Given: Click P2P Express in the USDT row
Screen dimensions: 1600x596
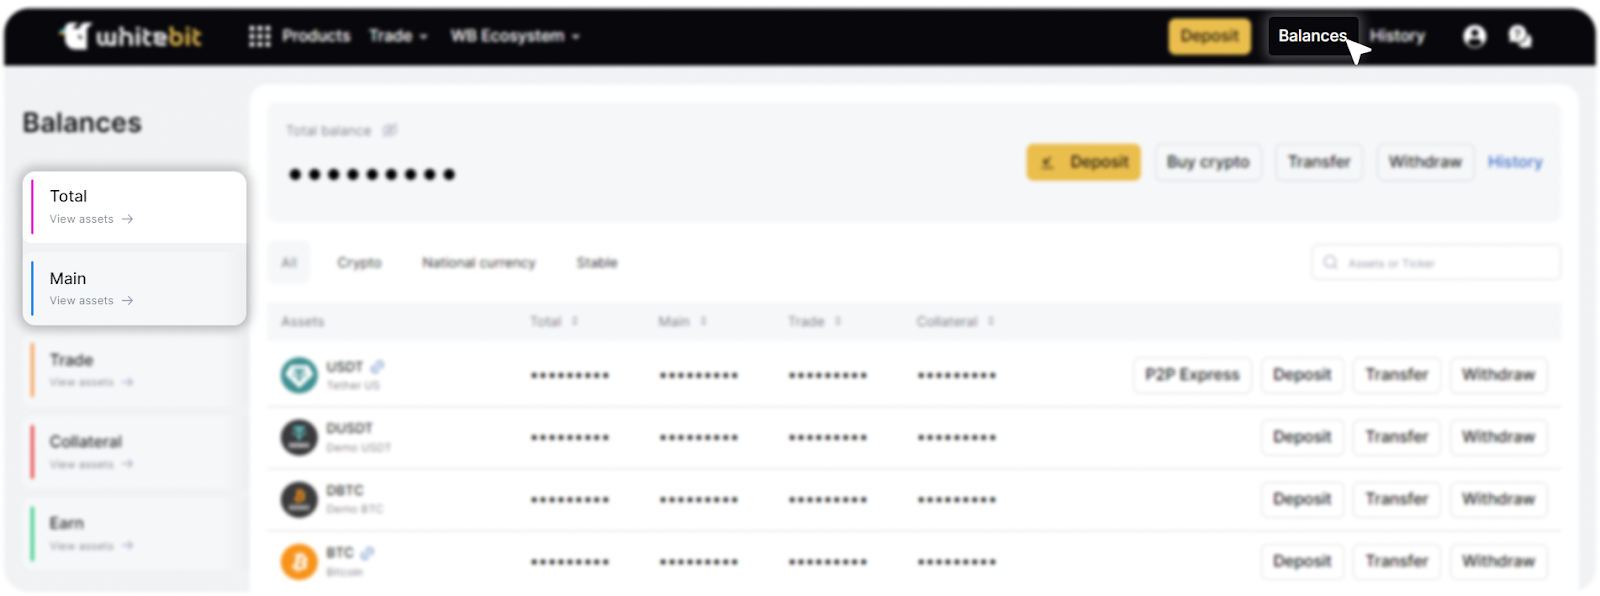Looking at the screenshot, I should [x=1192, y=375].
